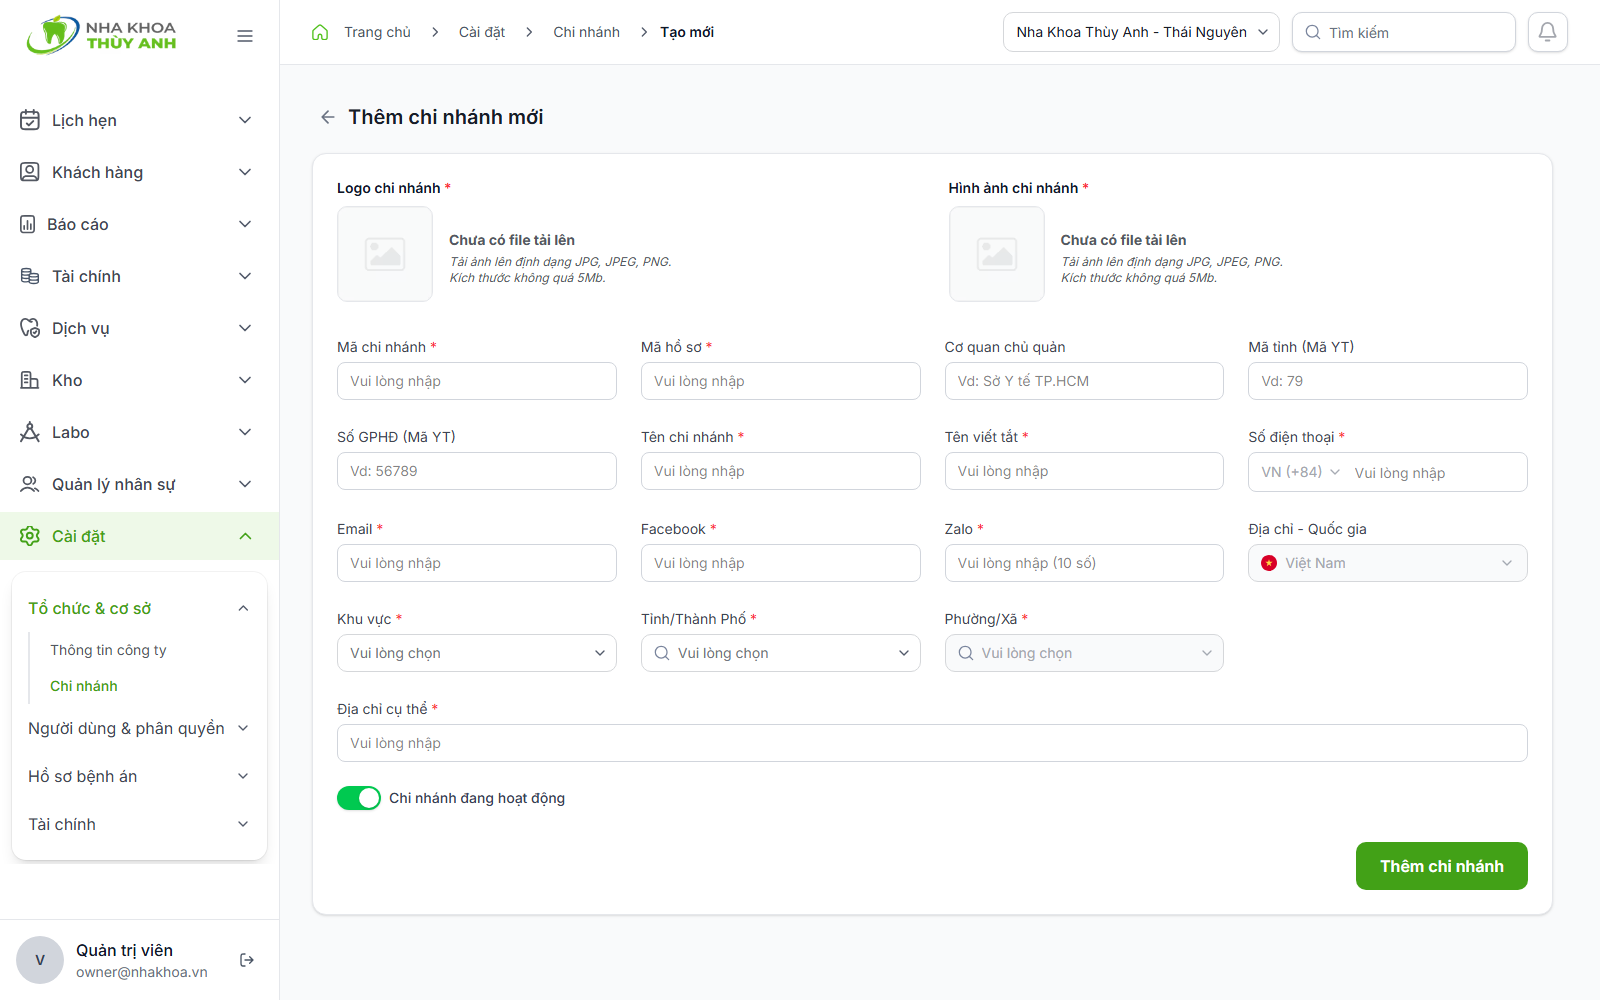Screen dimensions: 1600x1000
Task: Click the Tài chính money icon in main menu
Action: [x=30, y=276]
